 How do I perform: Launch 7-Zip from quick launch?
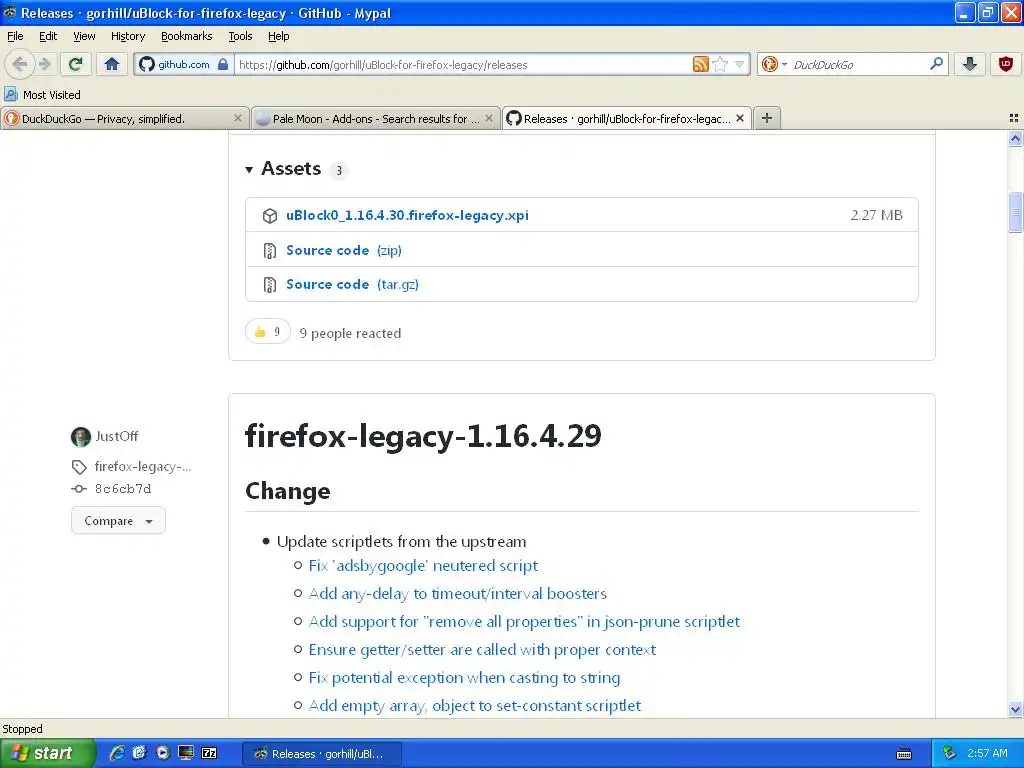pos(209,753)
